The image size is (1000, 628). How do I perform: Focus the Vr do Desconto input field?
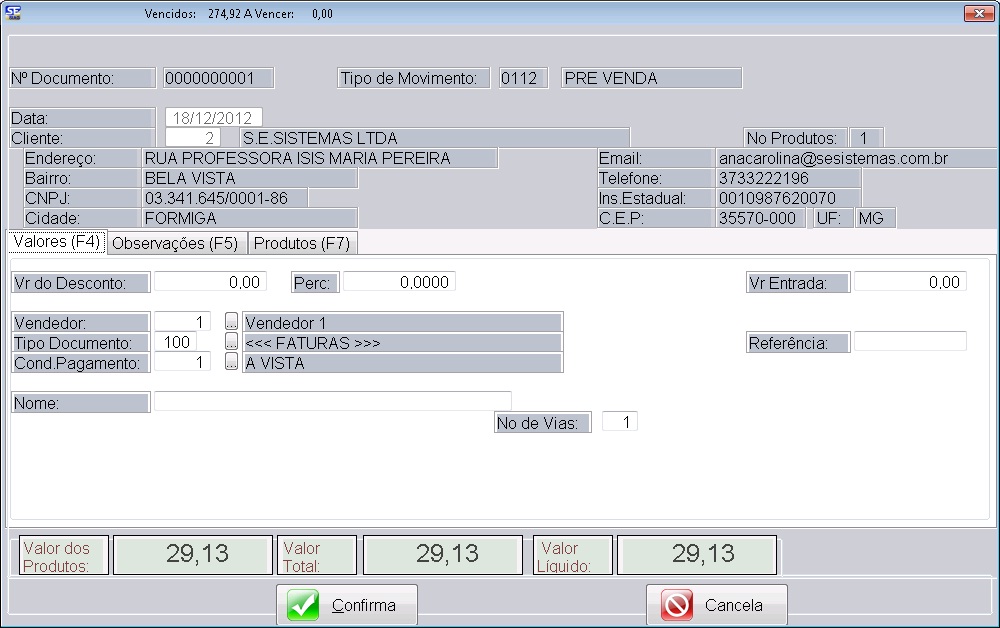click(210, 282)
